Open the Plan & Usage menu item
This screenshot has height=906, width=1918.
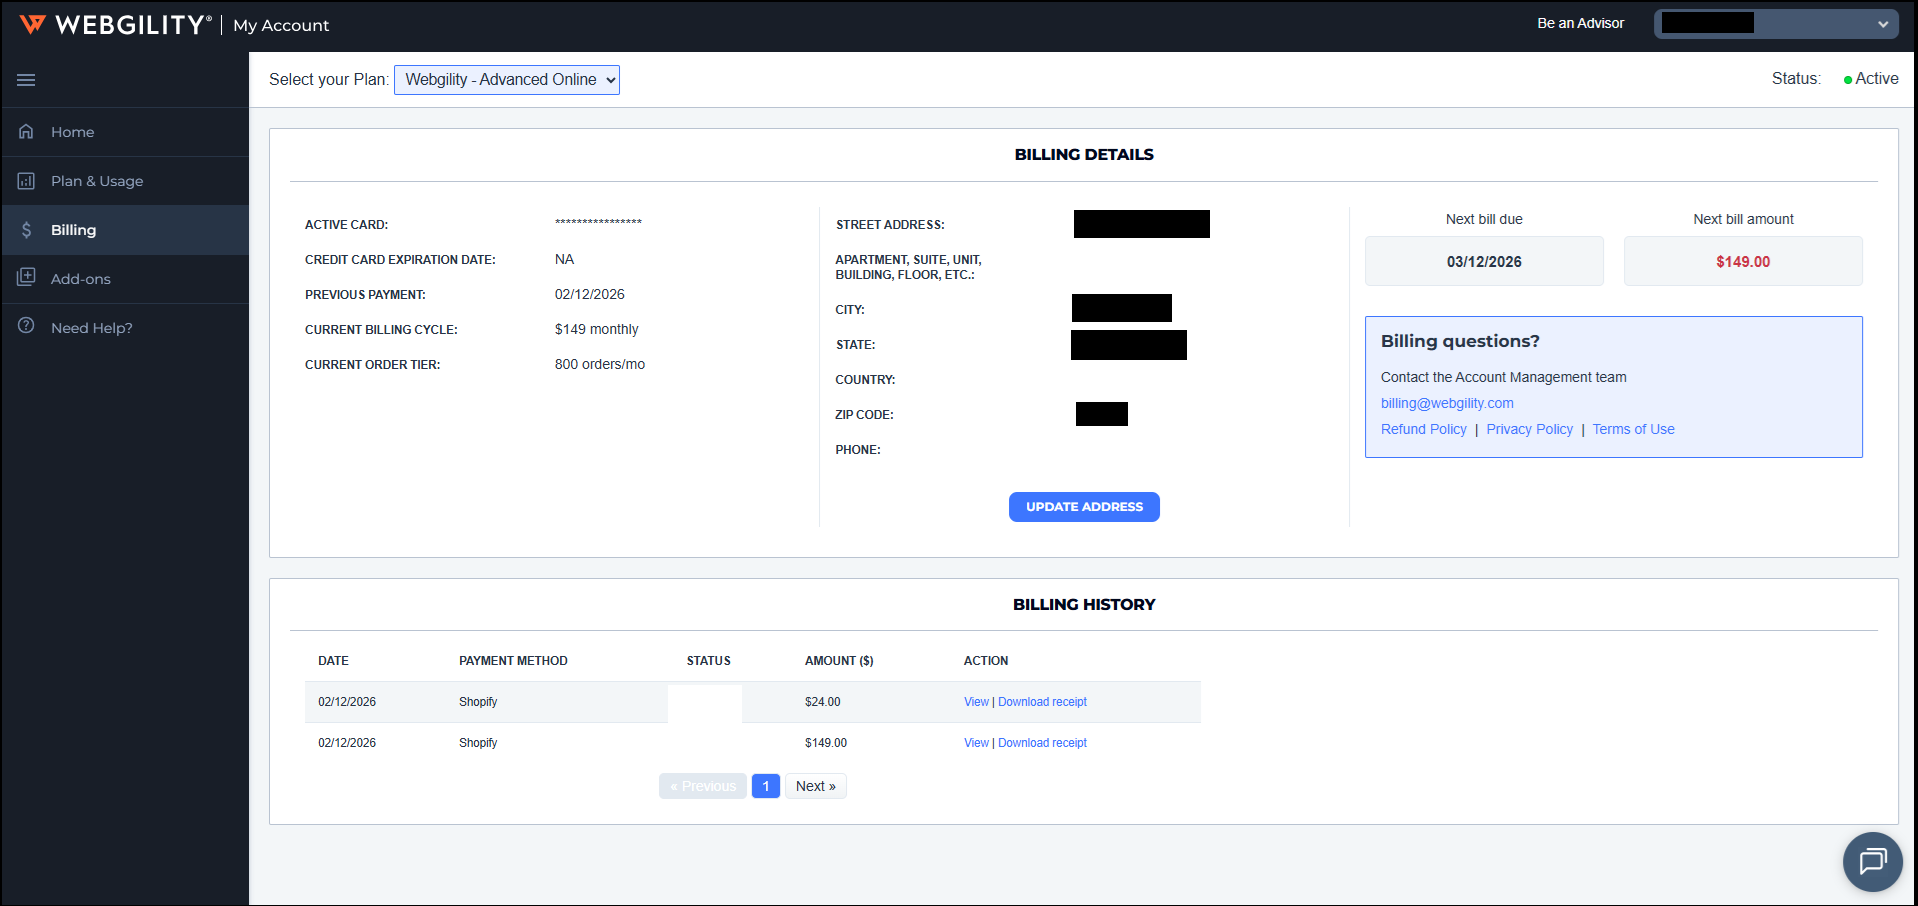(x=97, y=181)
